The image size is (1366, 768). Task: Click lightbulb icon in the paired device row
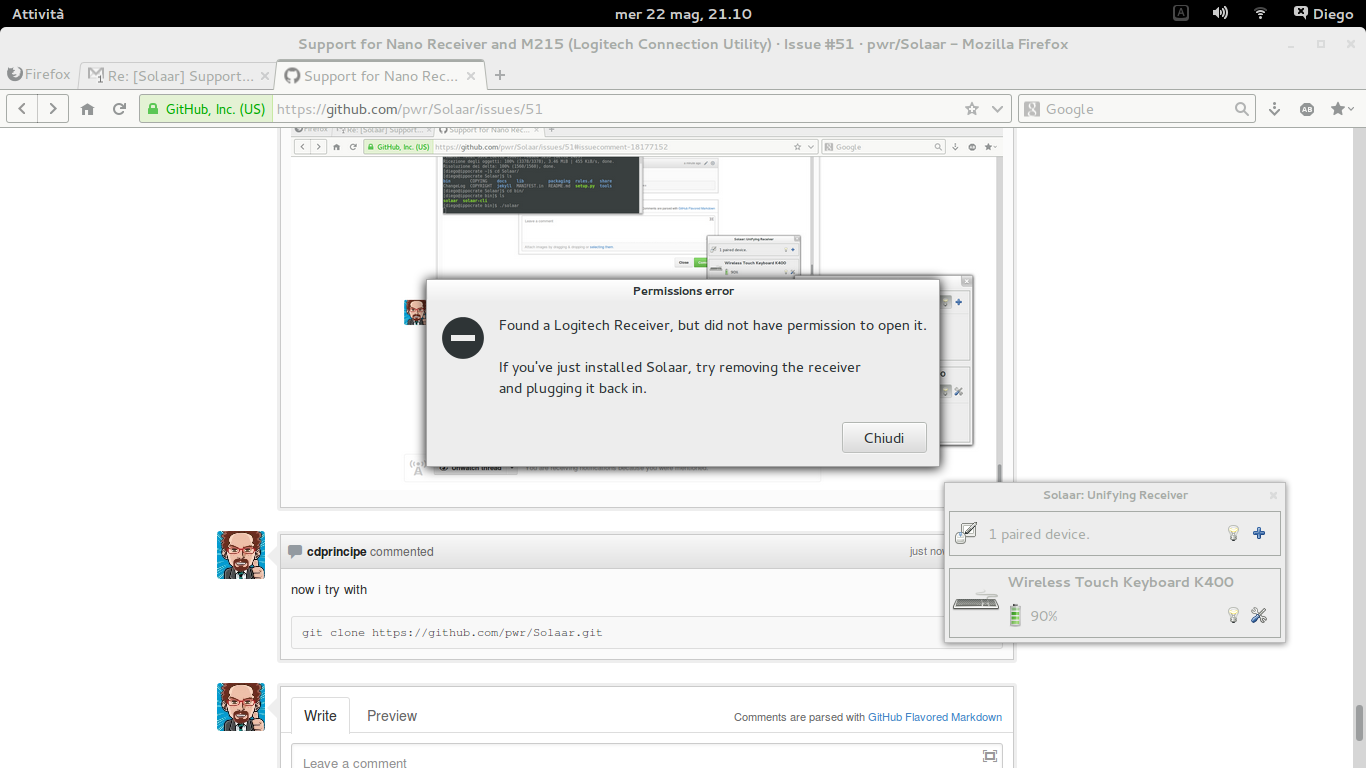click(x=1233, y=534)
